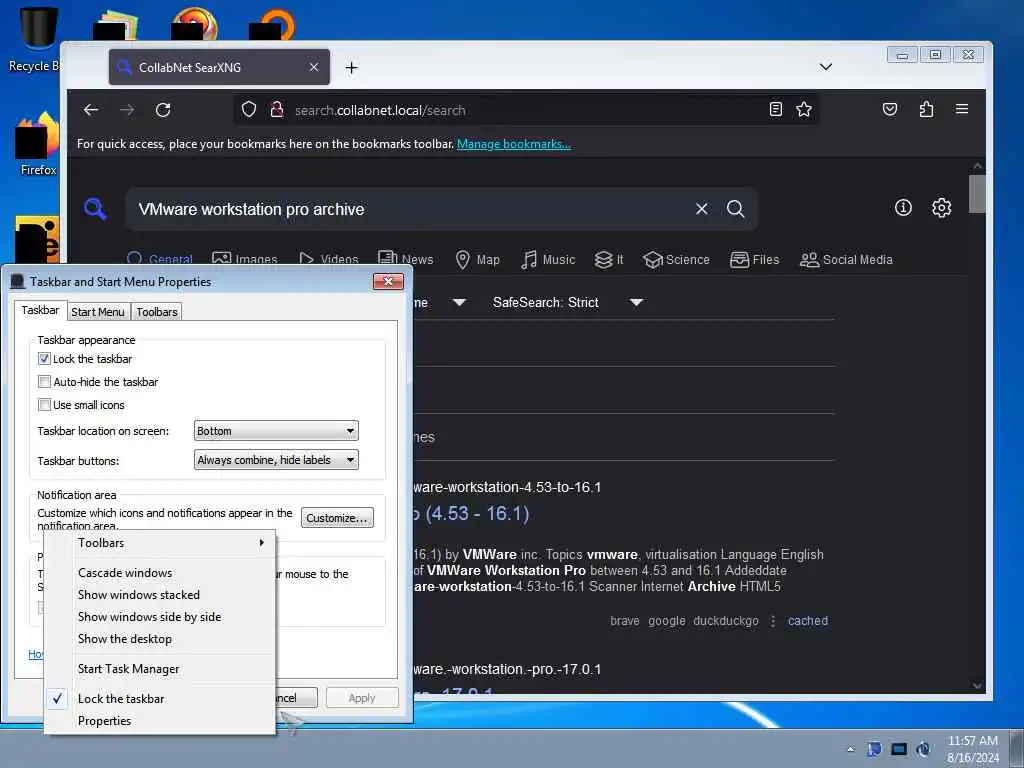Toggle Lock the taskbar checkbox
The image size is (1024, 768).
(x=44, y=359)
